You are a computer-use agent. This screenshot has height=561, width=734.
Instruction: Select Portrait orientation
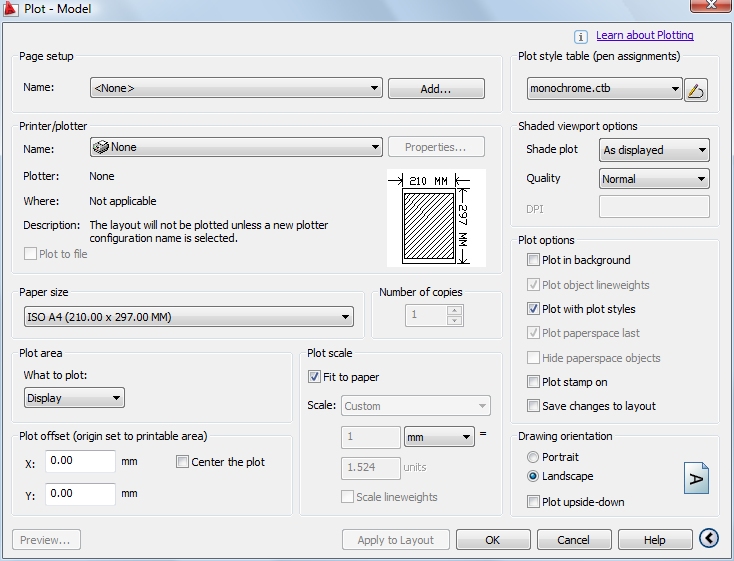[533, 457]
